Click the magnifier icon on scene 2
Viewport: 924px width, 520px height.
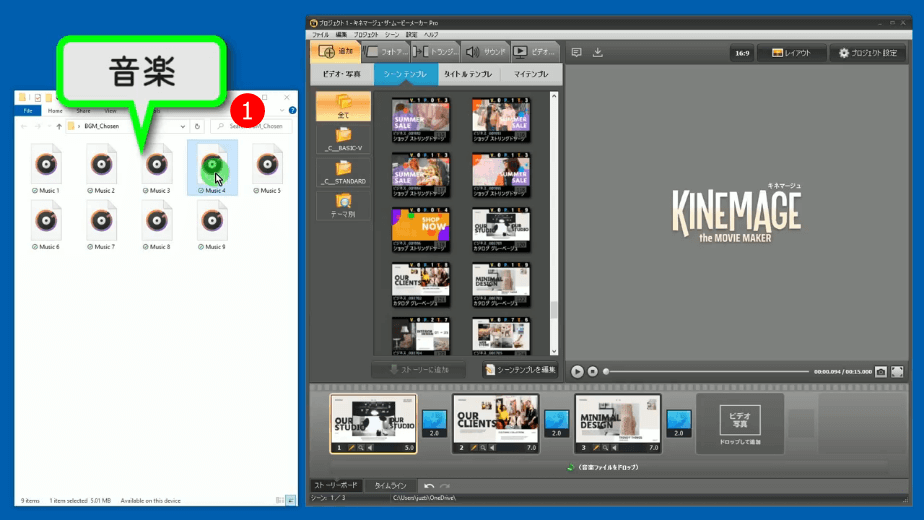[482, 448]
